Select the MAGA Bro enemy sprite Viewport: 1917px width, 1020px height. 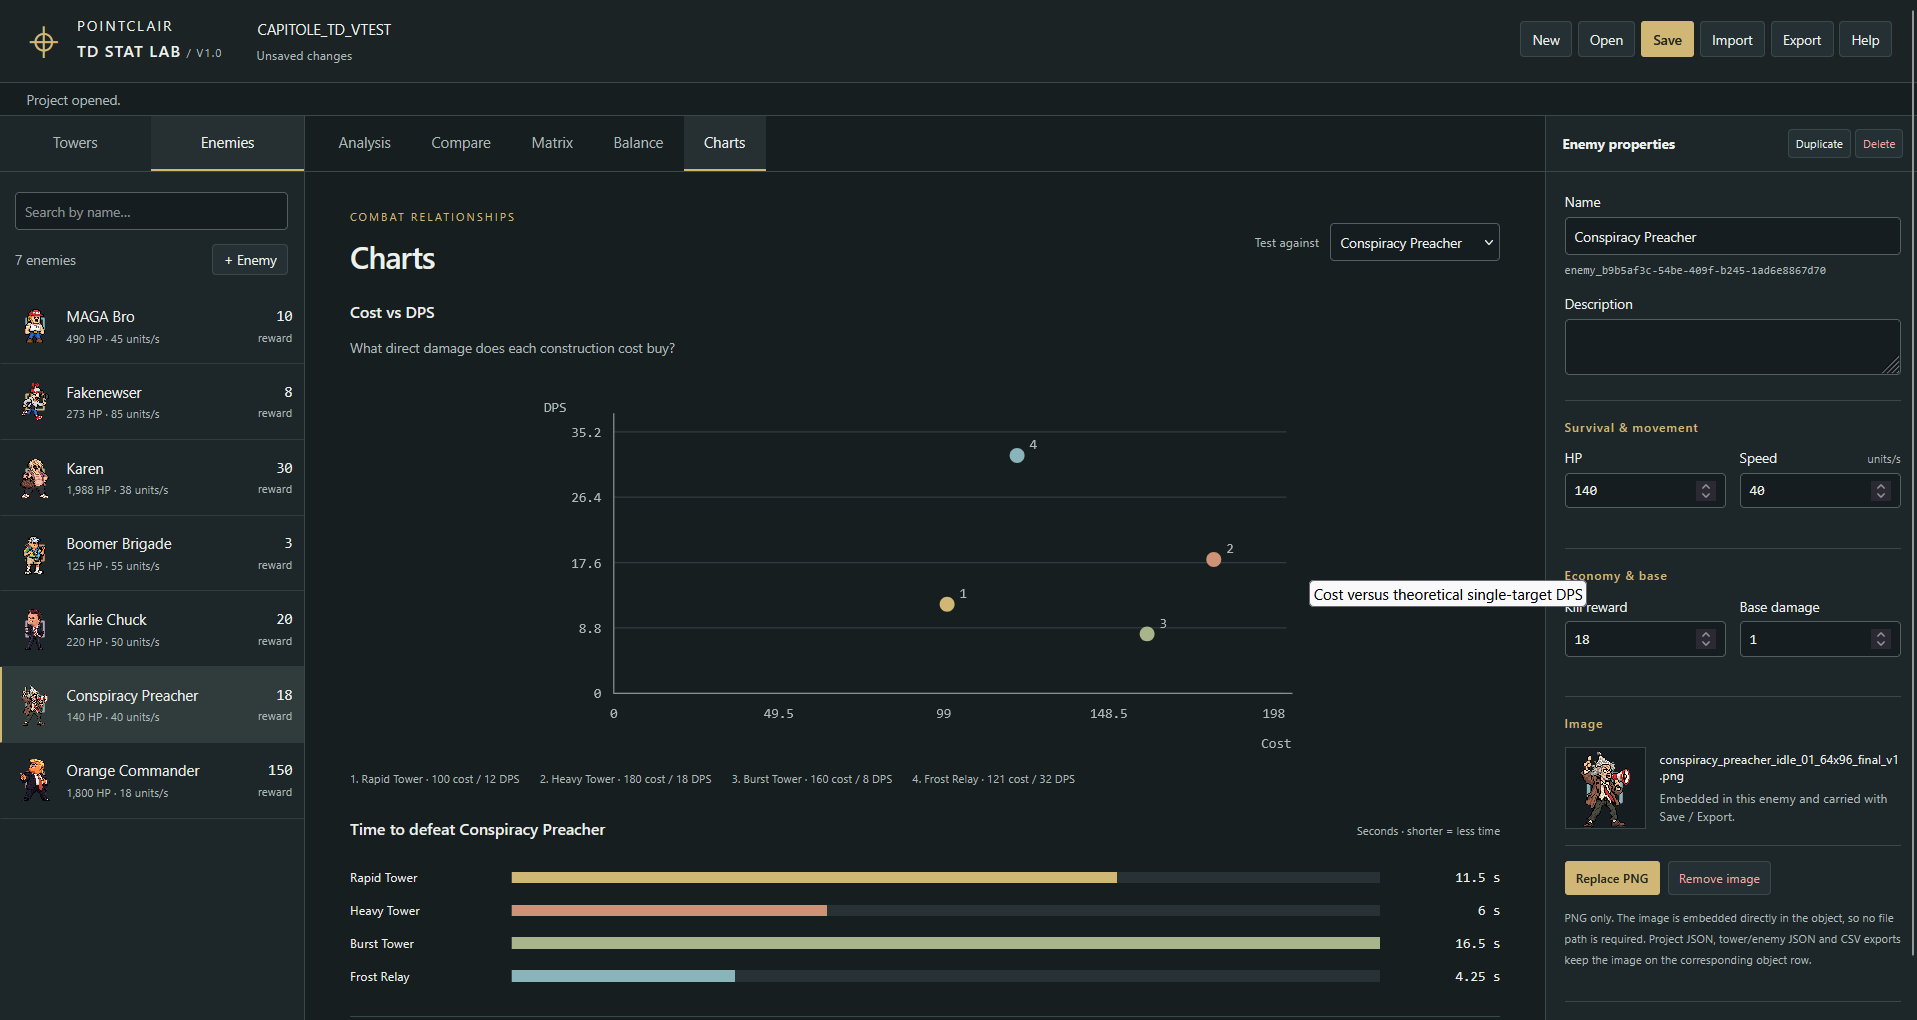35,326
